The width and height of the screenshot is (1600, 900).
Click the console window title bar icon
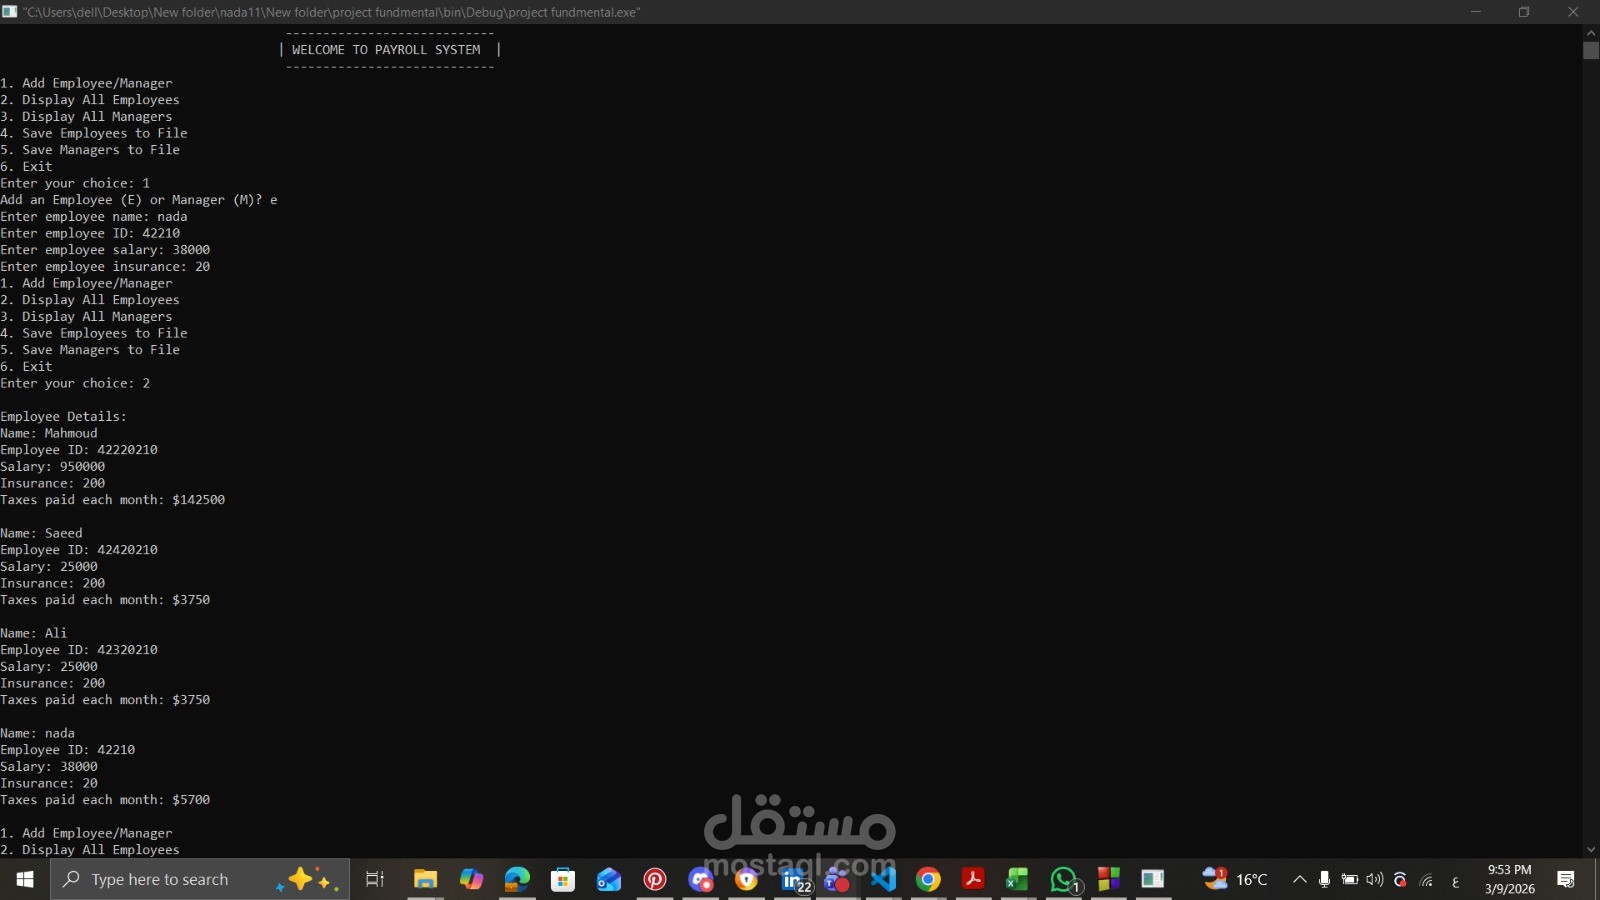[x=10, y=12]
